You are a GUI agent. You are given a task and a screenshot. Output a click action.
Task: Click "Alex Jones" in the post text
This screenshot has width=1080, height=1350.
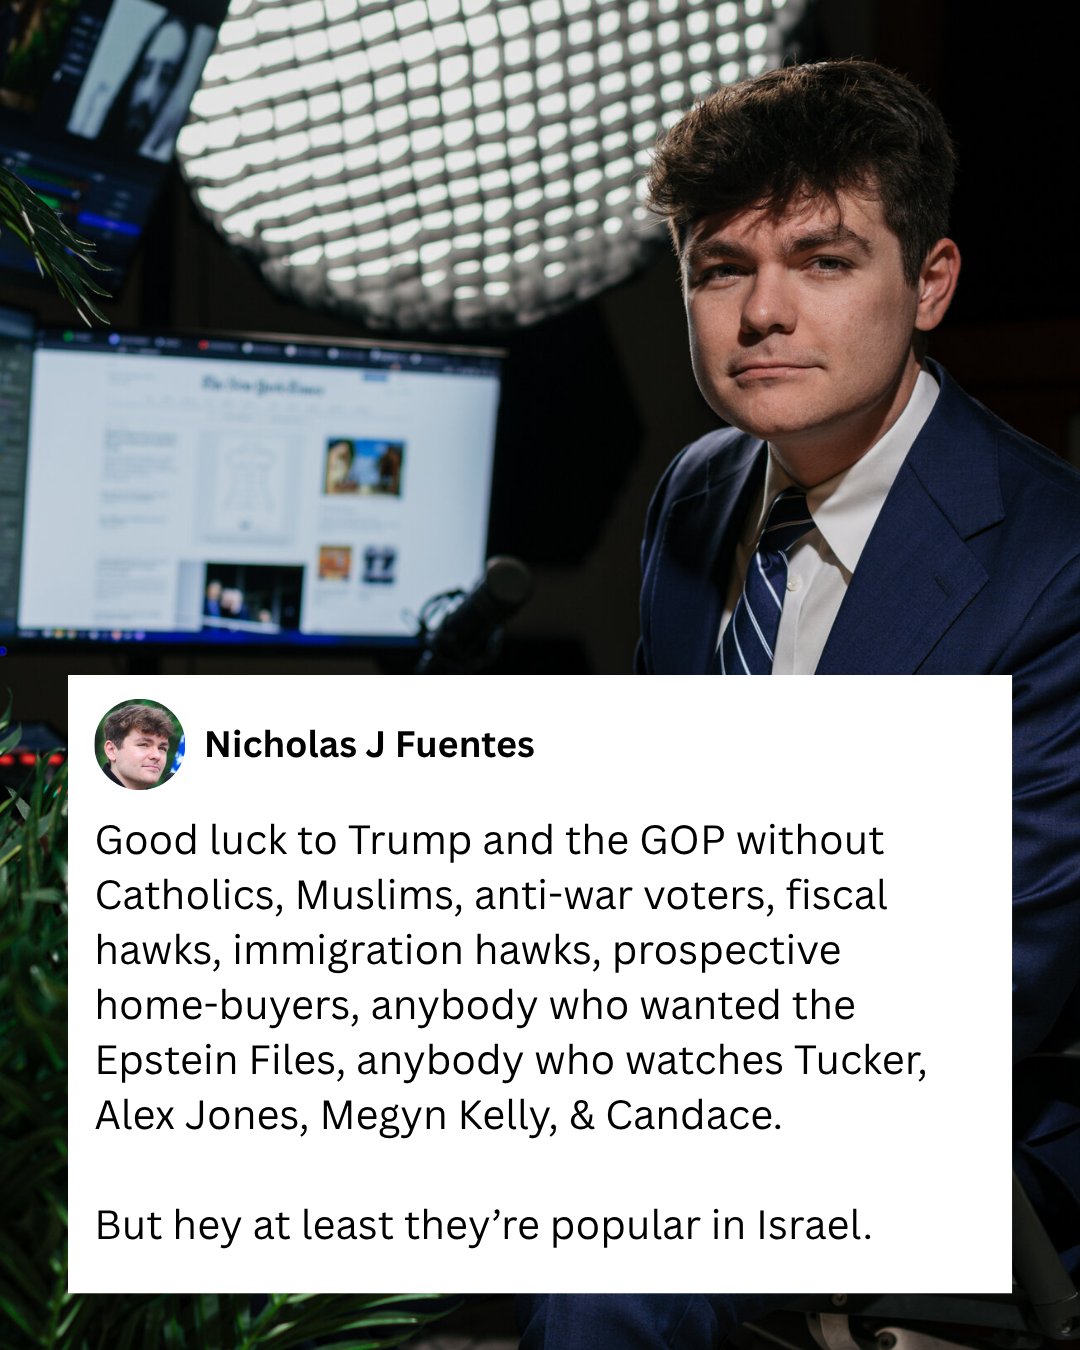pyautogui.click(x=201, y=1116)
